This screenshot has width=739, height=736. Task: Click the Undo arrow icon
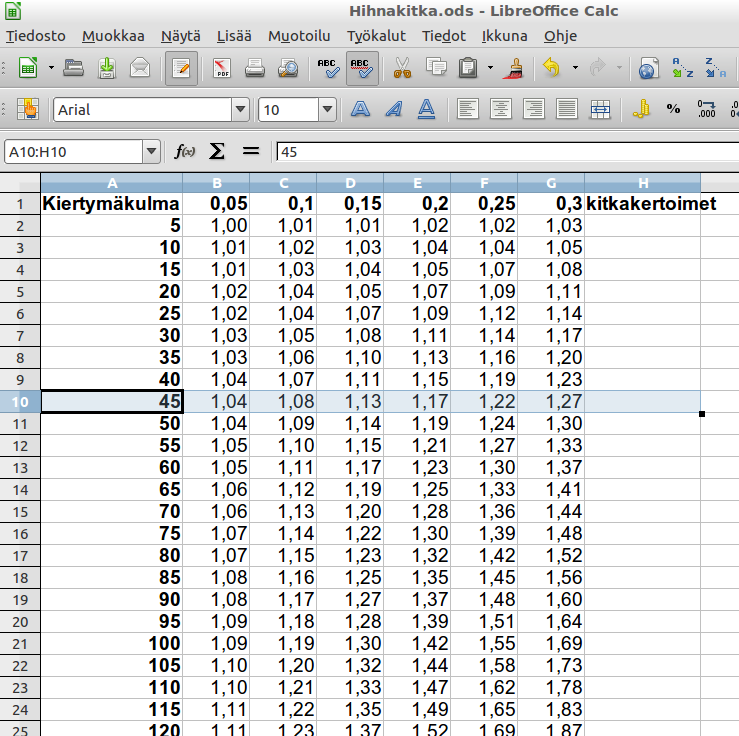551,67
